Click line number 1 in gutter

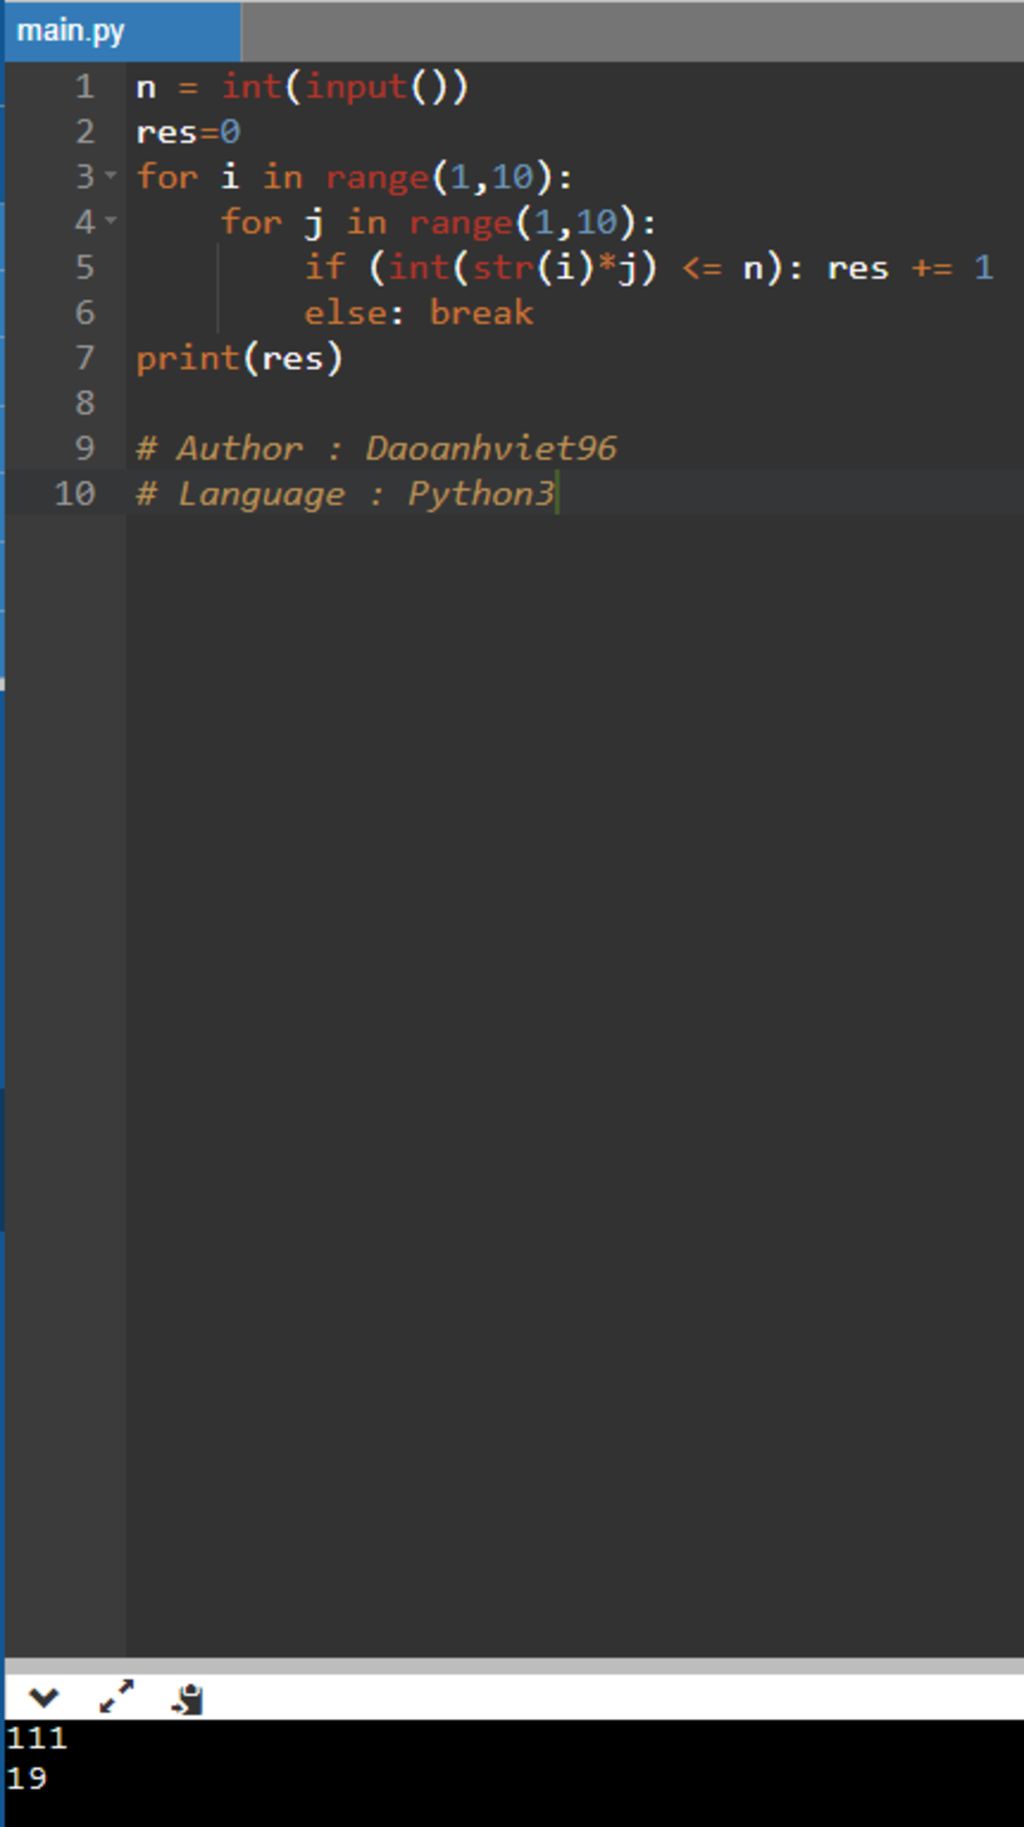coord(85,87)
